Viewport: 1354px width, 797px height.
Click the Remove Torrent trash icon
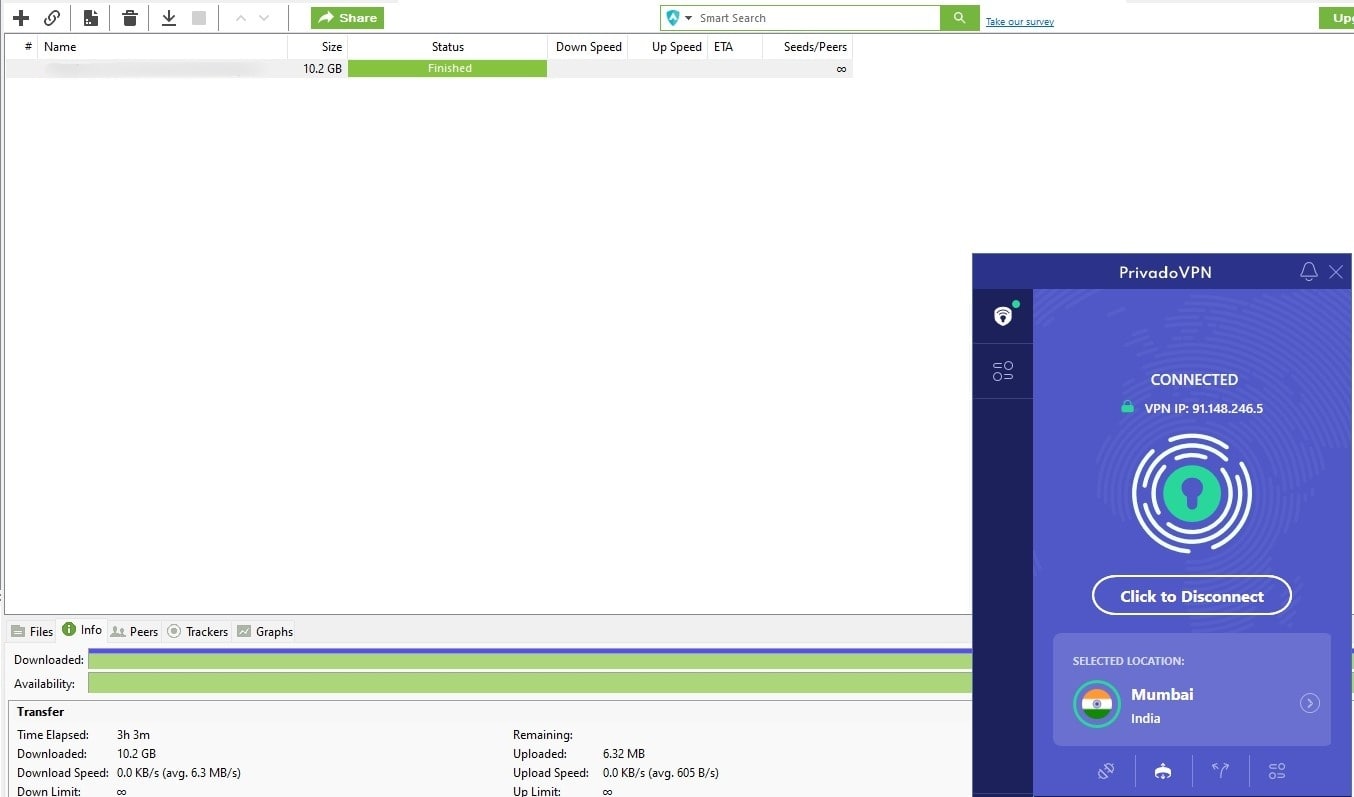coord(130,18)
